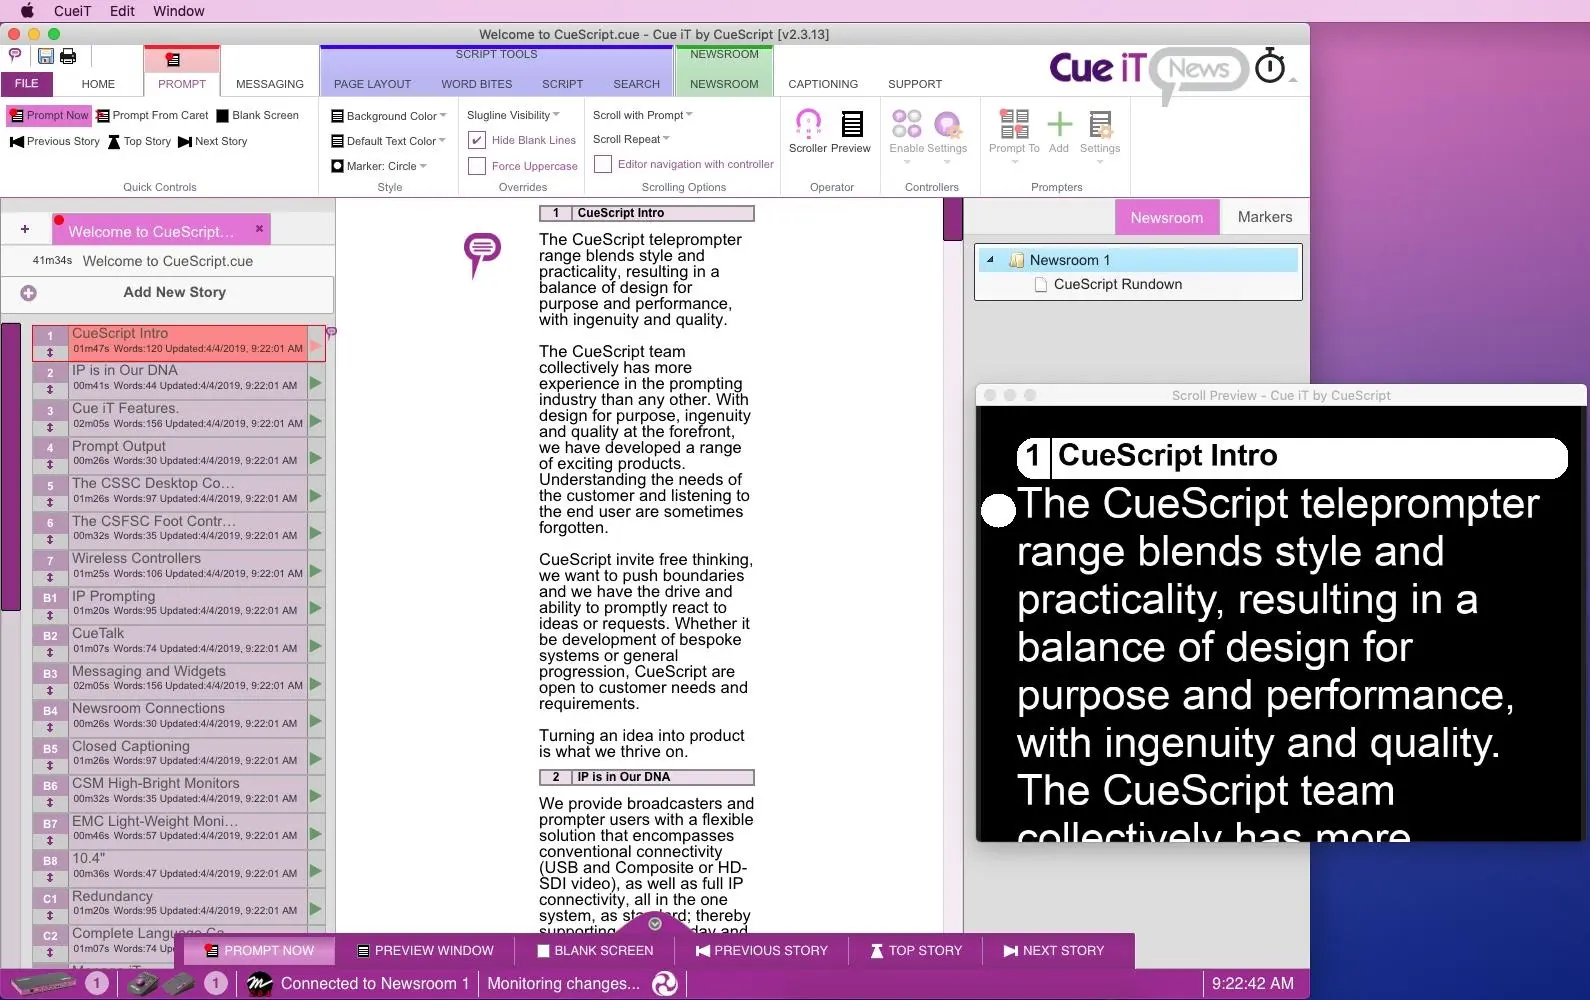Enable Editor navigation with controller checkbox
Screen dimensions: 1590x1000
603,164
